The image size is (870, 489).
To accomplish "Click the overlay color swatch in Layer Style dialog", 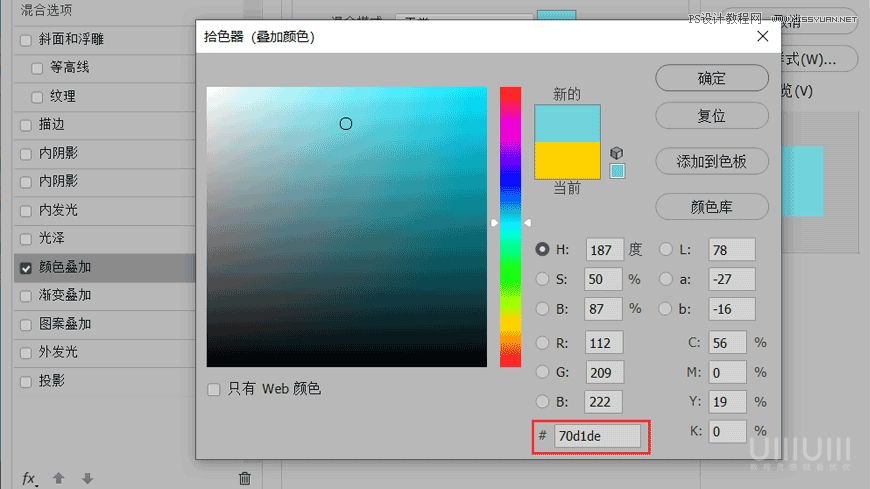I will 557,15.
